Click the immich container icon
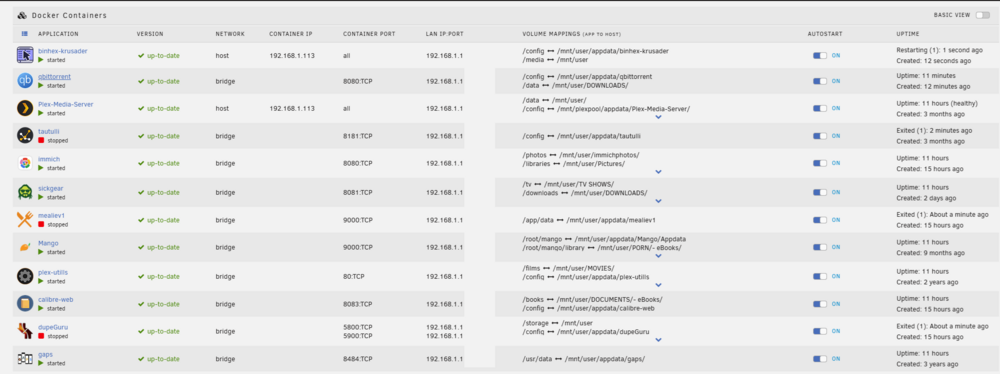This screenshot has height=374, width=1000. click(25, 163)
